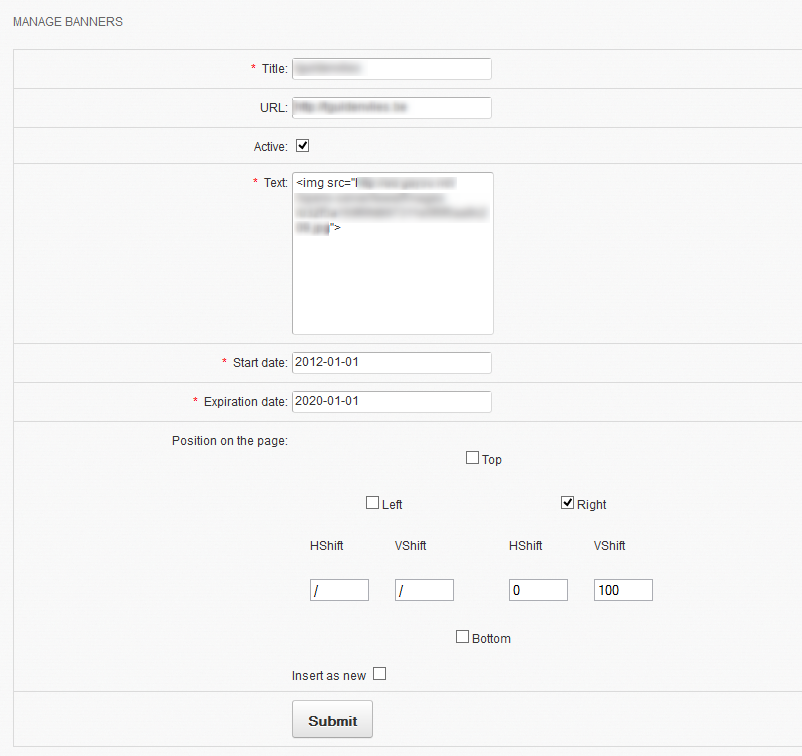Enable the Top position checkbox

473,458
